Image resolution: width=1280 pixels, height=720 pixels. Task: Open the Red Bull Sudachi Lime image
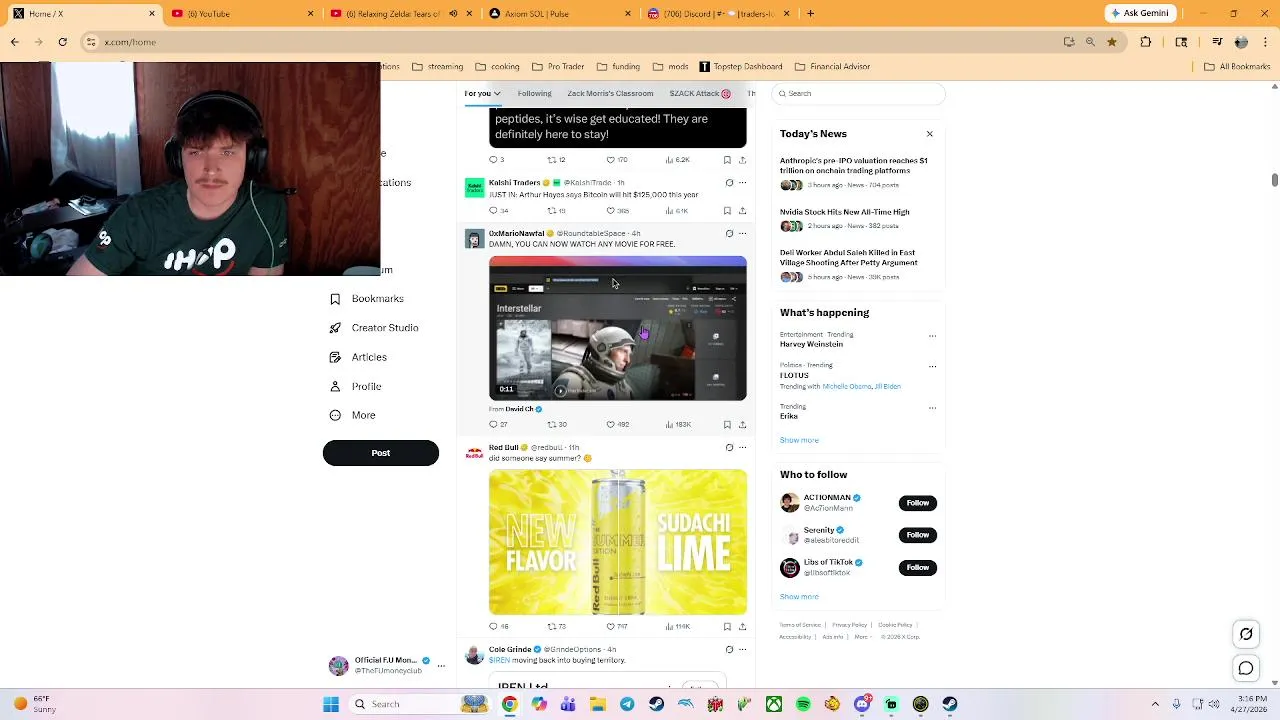[x=617, y=542]
